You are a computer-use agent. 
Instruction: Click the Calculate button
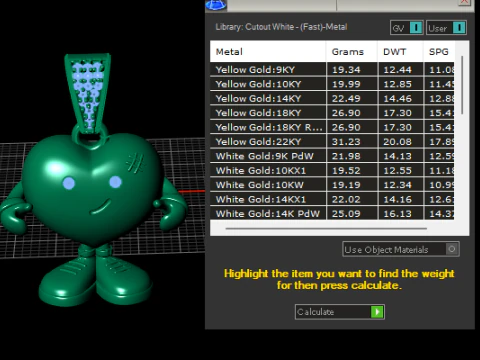tap(340, 312)
